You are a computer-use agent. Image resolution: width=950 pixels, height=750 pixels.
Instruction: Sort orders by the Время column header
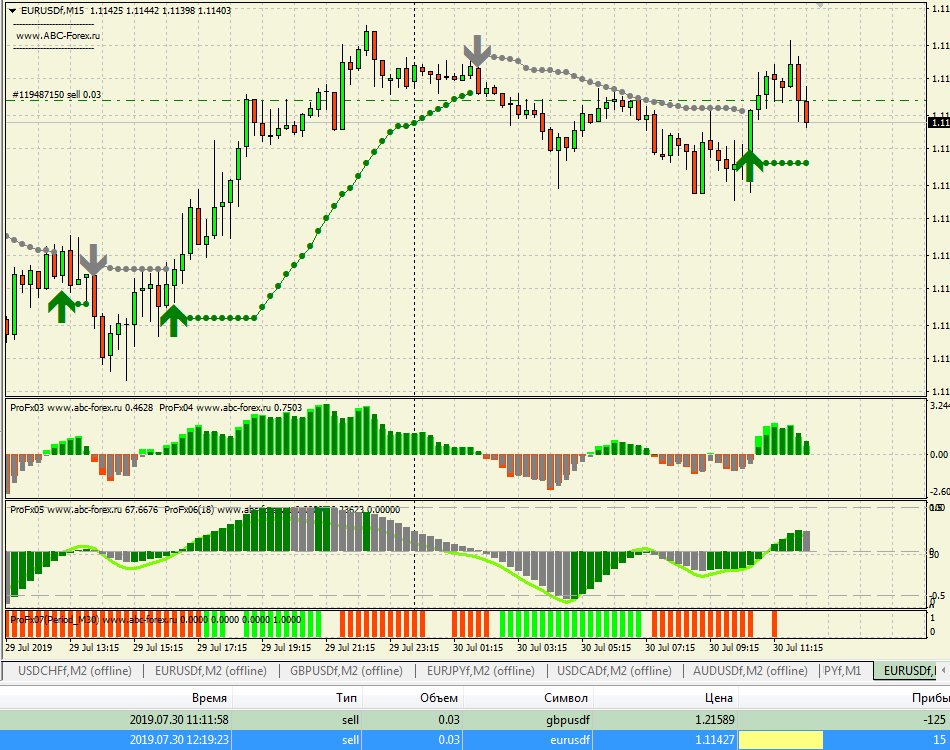tap(209, 698)
